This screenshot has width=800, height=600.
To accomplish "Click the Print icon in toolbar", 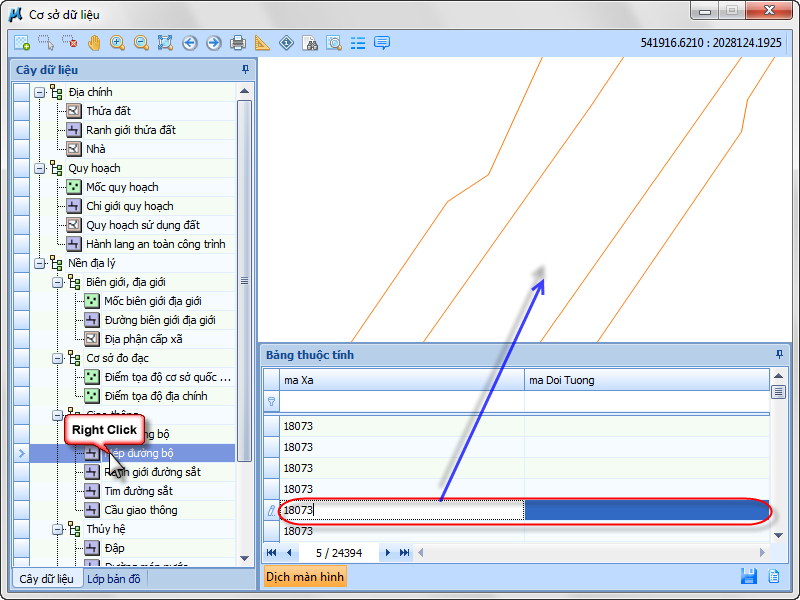I will coord(238,43).
